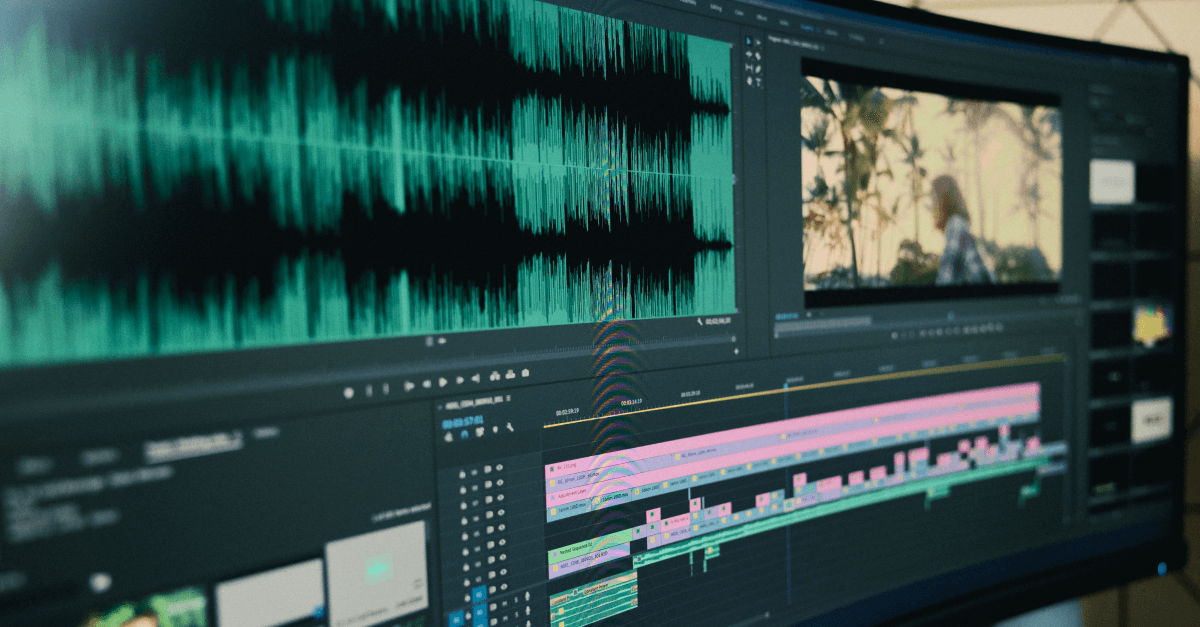
Task: Mute the first audio track with the M button
Action: [x=504, y=601]
